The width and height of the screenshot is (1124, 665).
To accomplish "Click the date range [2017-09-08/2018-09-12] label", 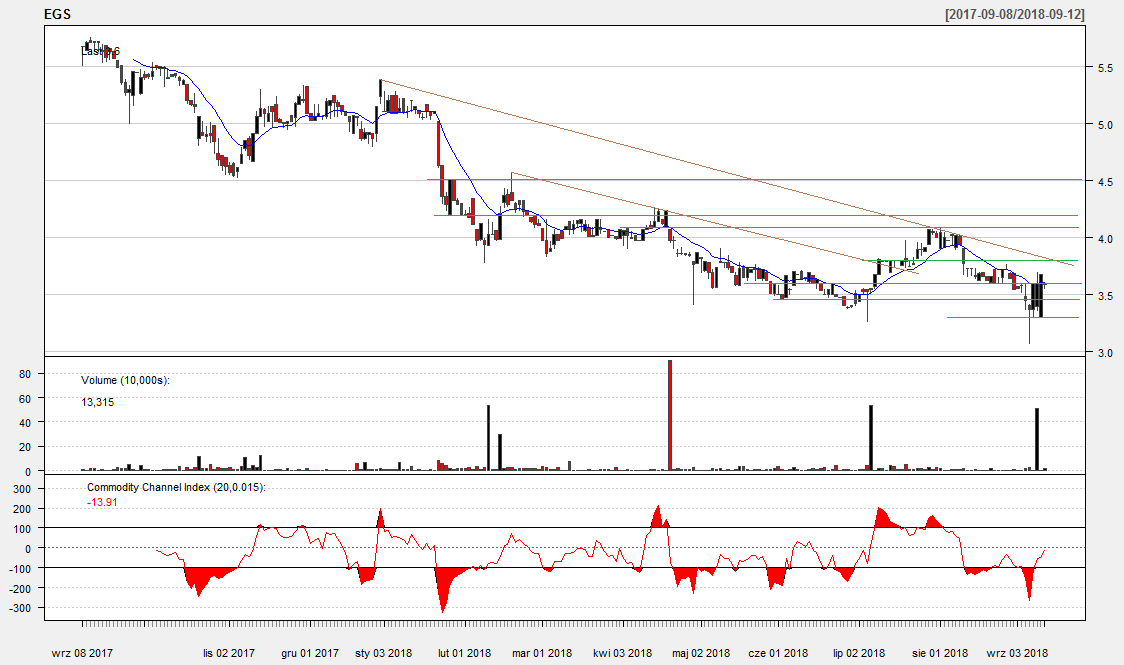I will point(1014,14).
